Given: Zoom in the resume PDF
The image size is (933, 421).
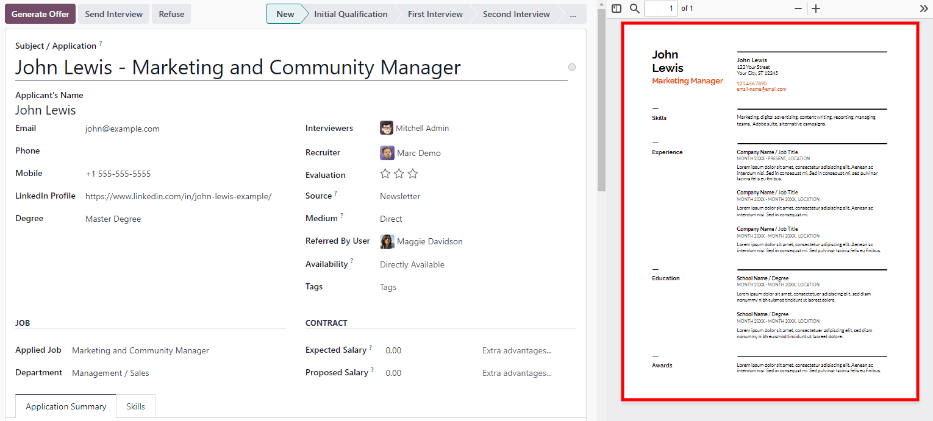Looking at the screenshot, I should coord(816,8).
